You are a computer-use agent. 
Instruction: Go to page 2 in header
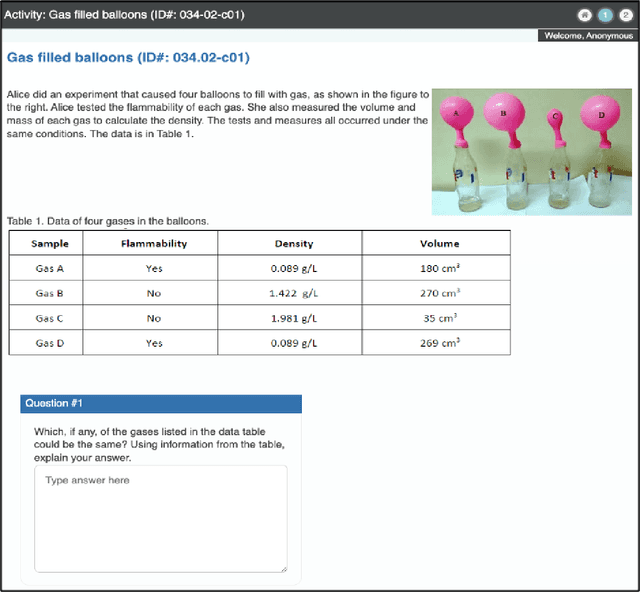pos(626,15)
